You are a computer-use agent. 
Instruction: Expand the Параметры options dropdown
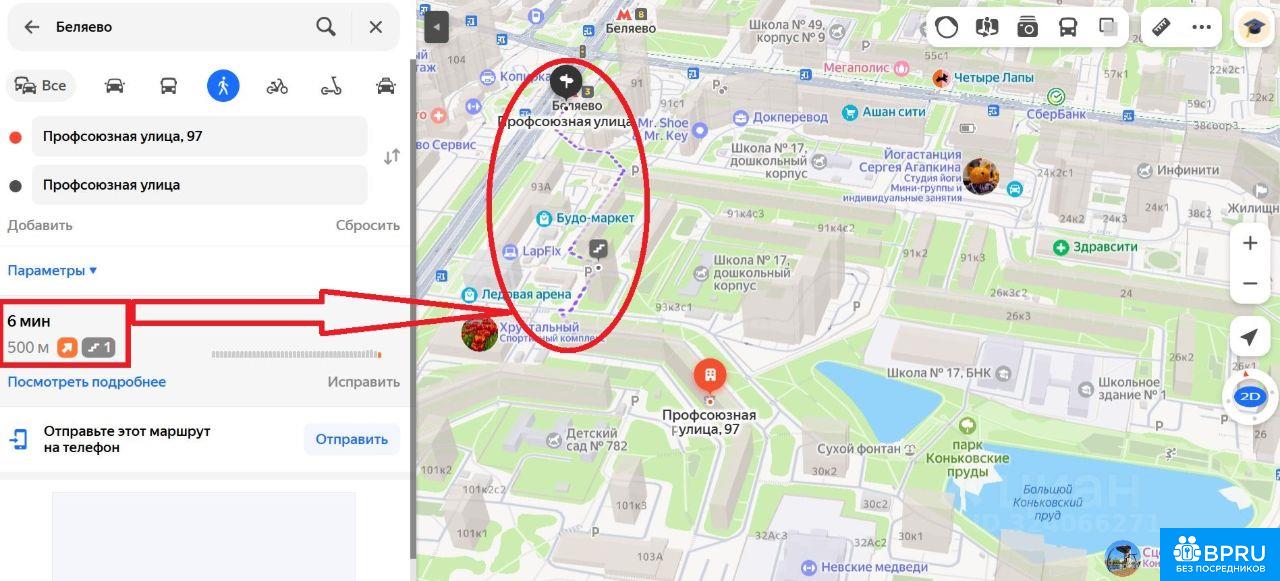click(x=52, y=270)
